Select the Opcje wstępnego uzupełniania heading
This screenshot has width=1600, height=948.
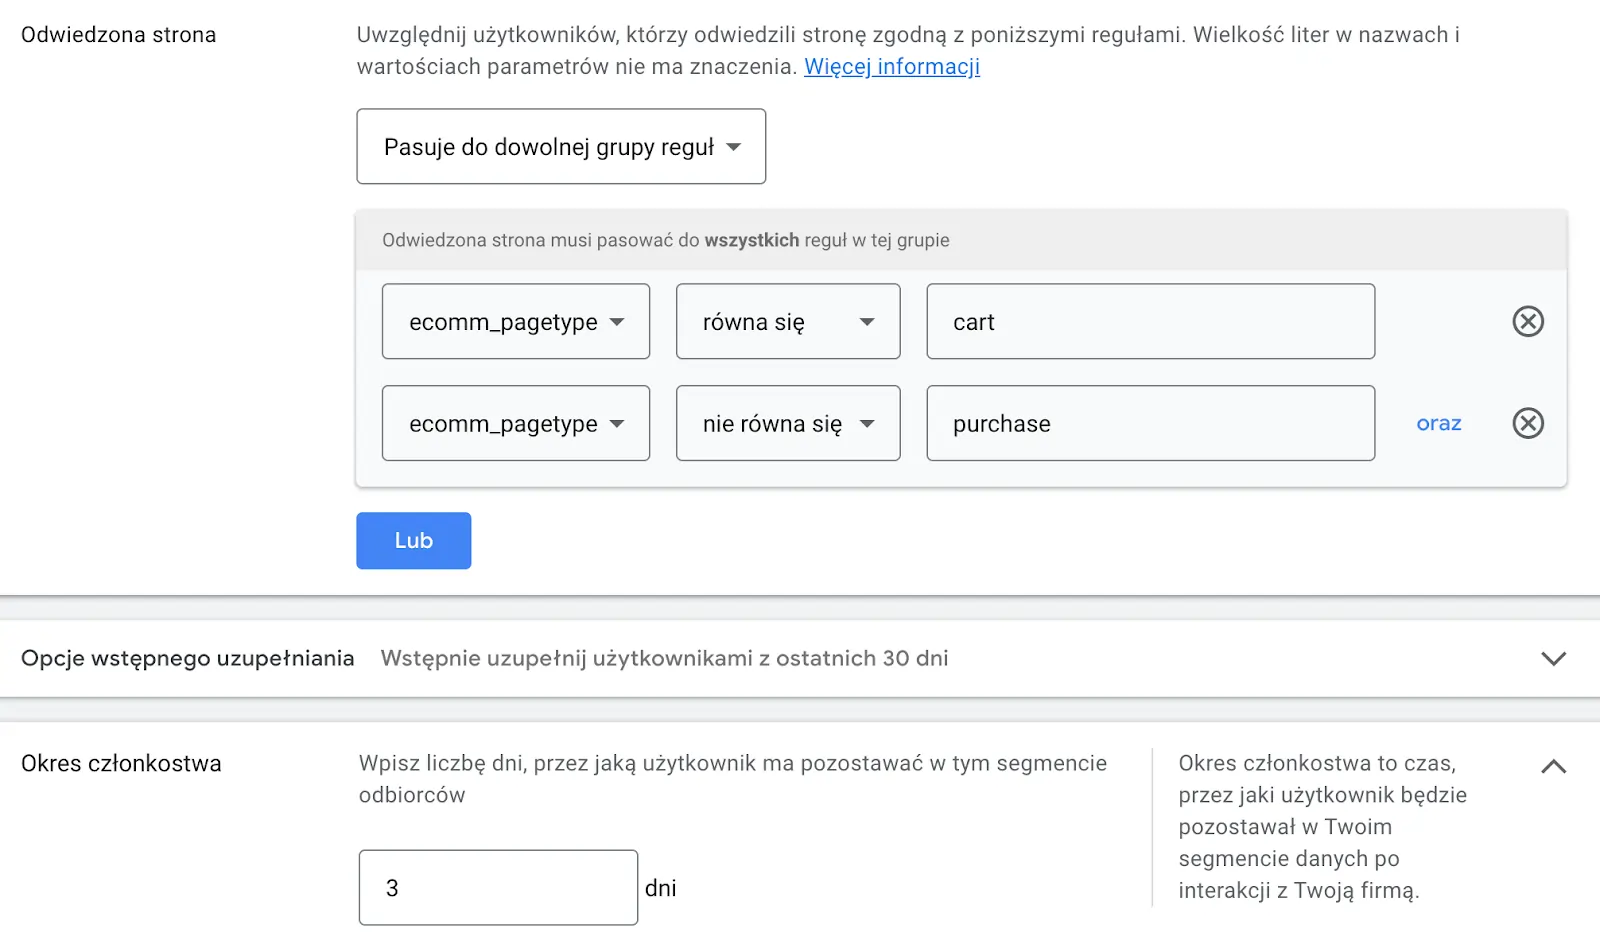pyautogui.click(x=187, y=659)
